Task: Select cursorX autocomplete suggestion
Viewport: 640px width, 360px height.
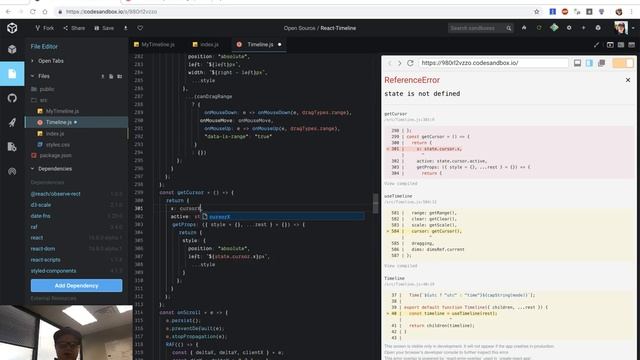Action: [x=282, y=217]
